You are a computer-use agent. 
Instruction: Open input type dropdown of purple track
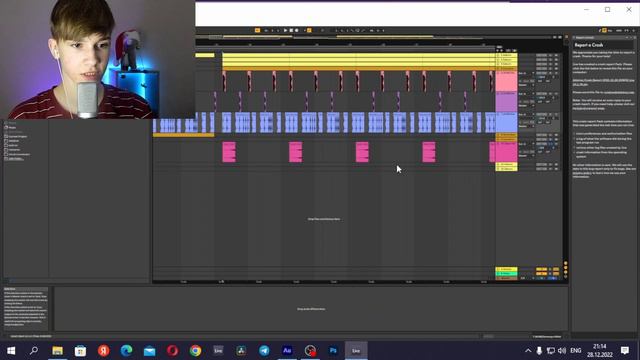[x=526, y=94]
